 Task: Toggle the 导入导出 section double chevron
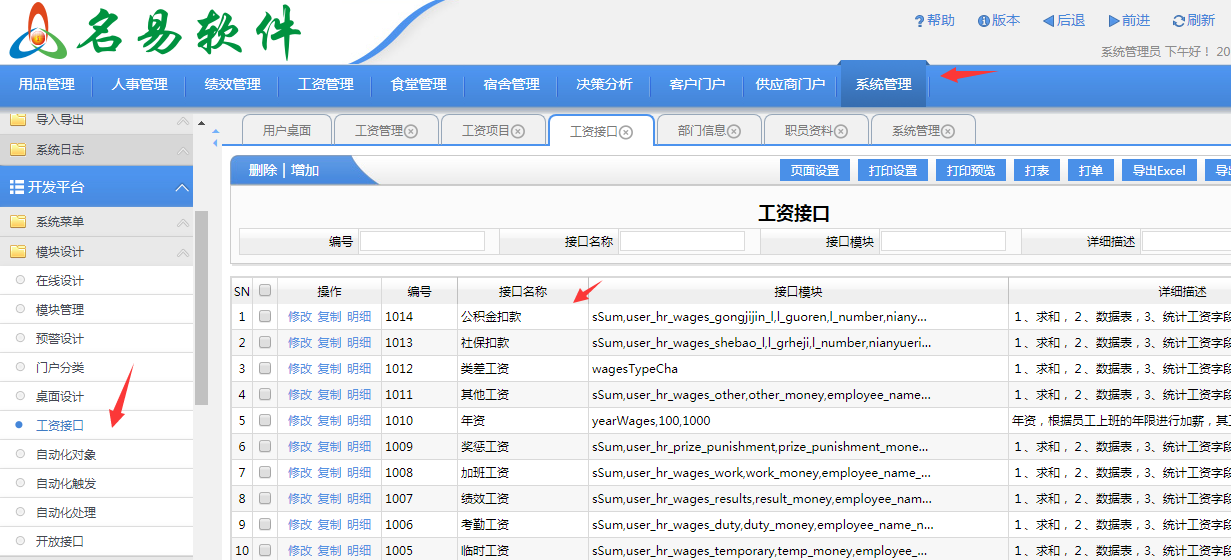click(x=182, y=121)
